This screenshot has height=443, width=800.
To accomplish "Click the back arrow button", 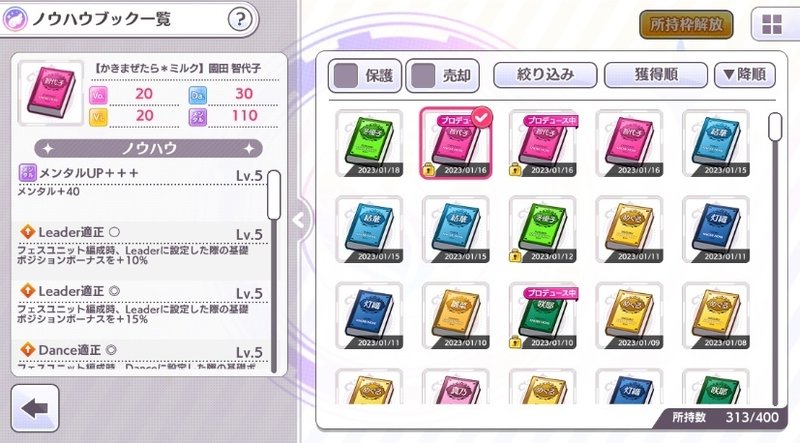I will [35, 408].
